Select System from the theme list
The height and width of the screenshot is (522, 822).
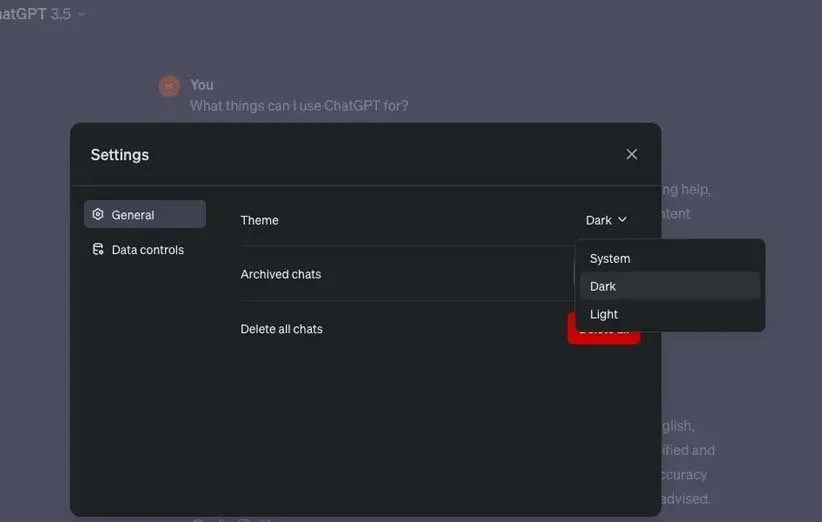pos(610,259)
